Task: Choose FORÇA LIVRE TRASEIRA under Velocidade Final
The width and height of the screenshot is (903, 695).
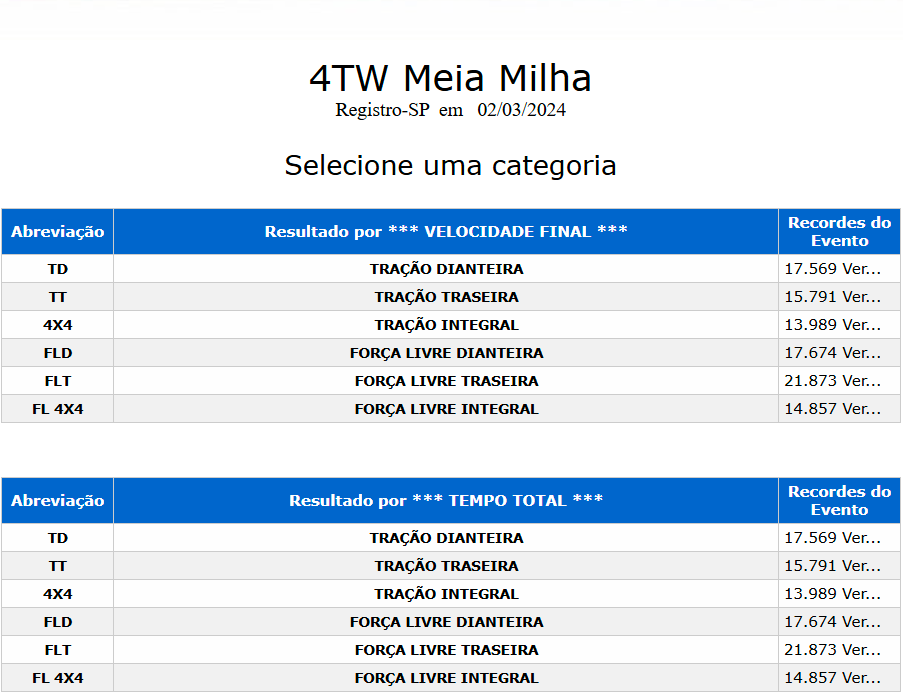Action: [x=446, y=381]
